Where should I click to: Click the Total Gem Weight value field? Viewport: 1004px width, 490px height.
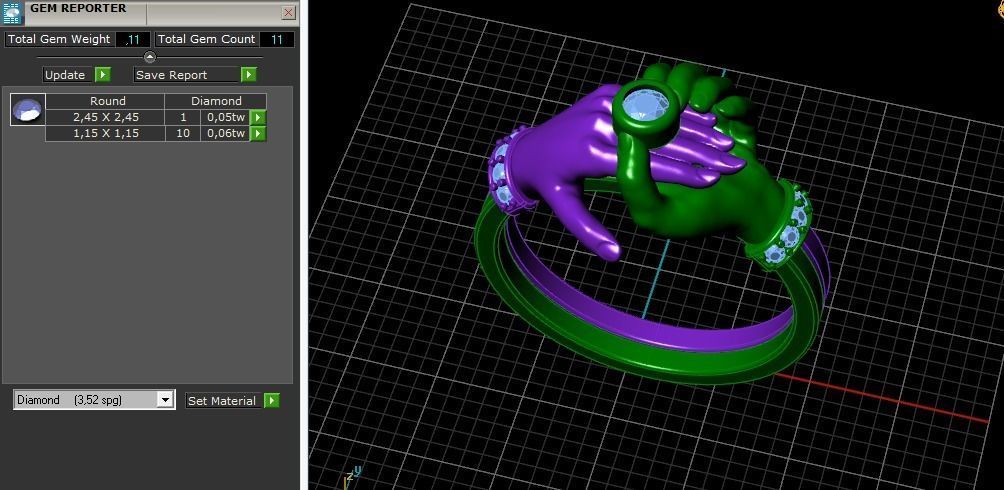133,39
